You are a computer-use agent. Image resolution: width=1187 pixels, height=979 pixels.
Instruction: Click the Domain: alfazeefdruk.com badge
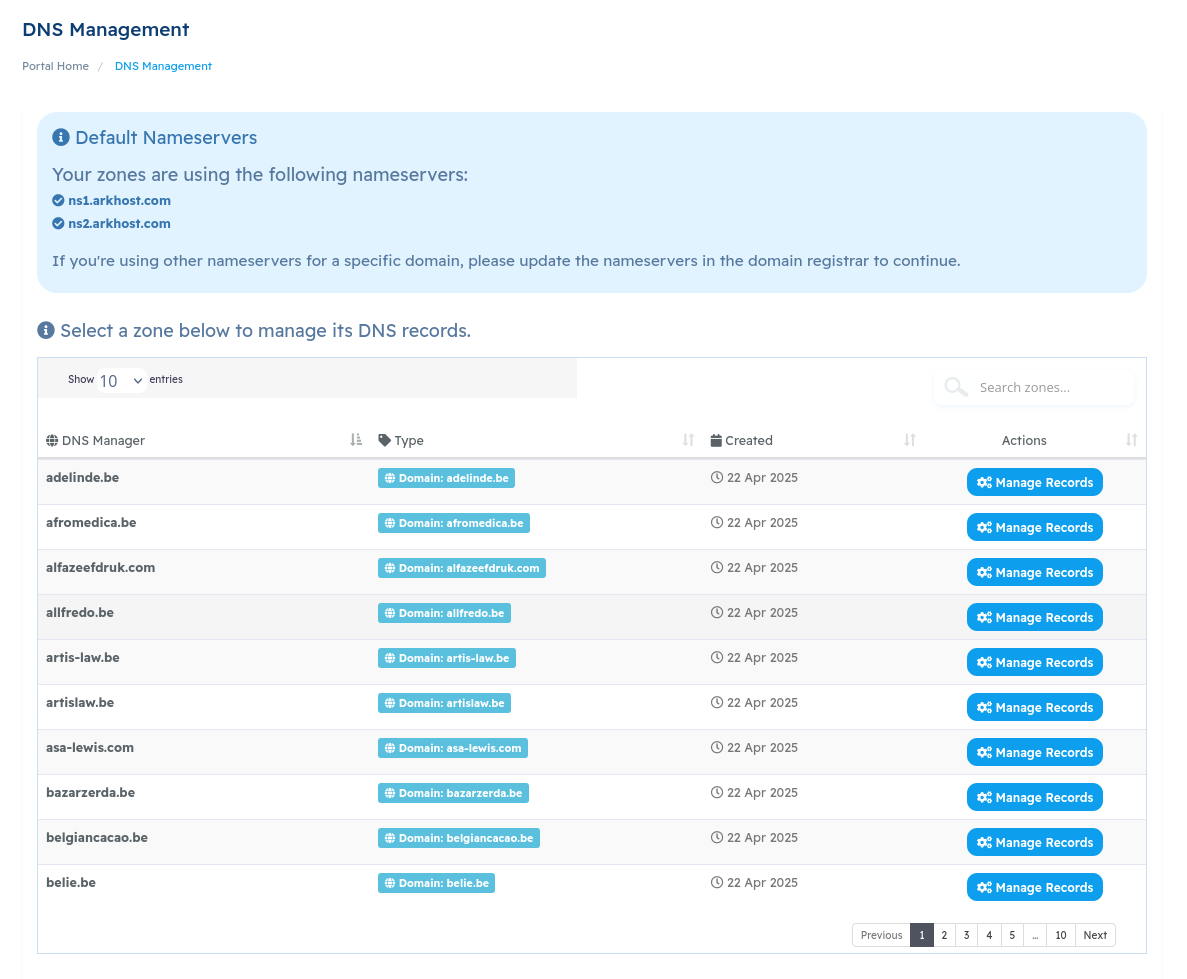462,568
